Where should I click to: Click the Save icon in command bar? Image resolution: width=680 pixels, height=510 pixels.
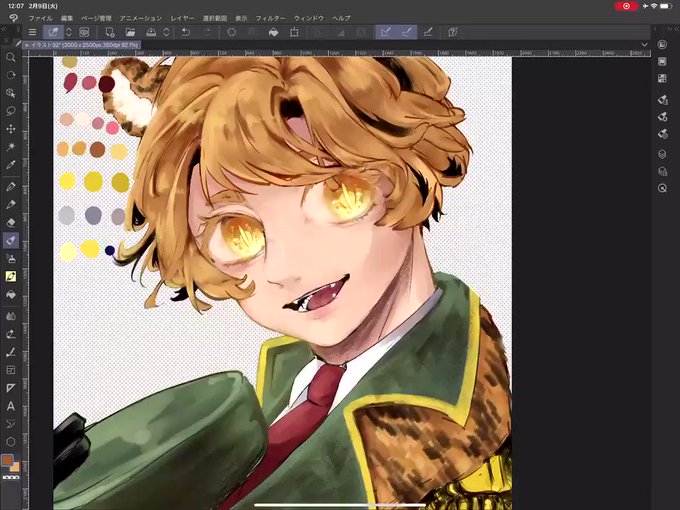click(x=151, y=32)
